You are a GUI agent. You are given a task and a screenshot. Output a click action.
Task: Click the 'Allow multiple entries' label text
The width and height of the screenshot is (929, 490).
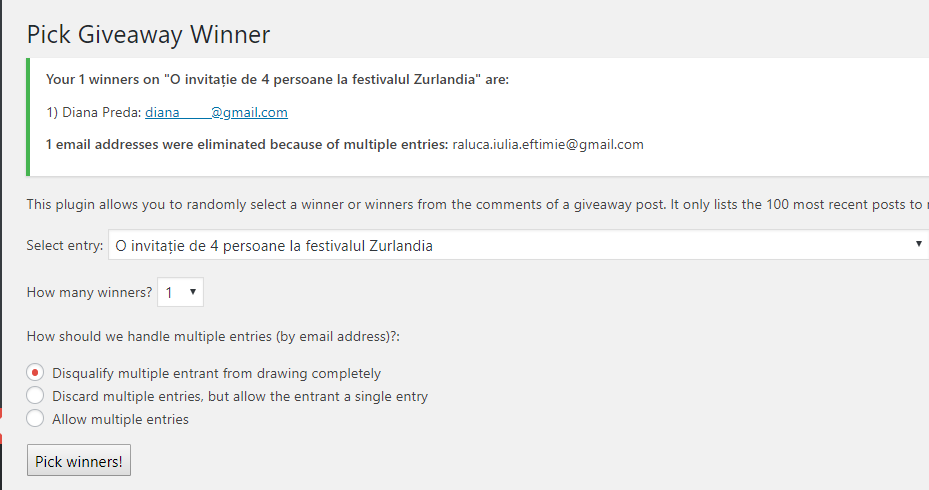(x=120, y=420)
